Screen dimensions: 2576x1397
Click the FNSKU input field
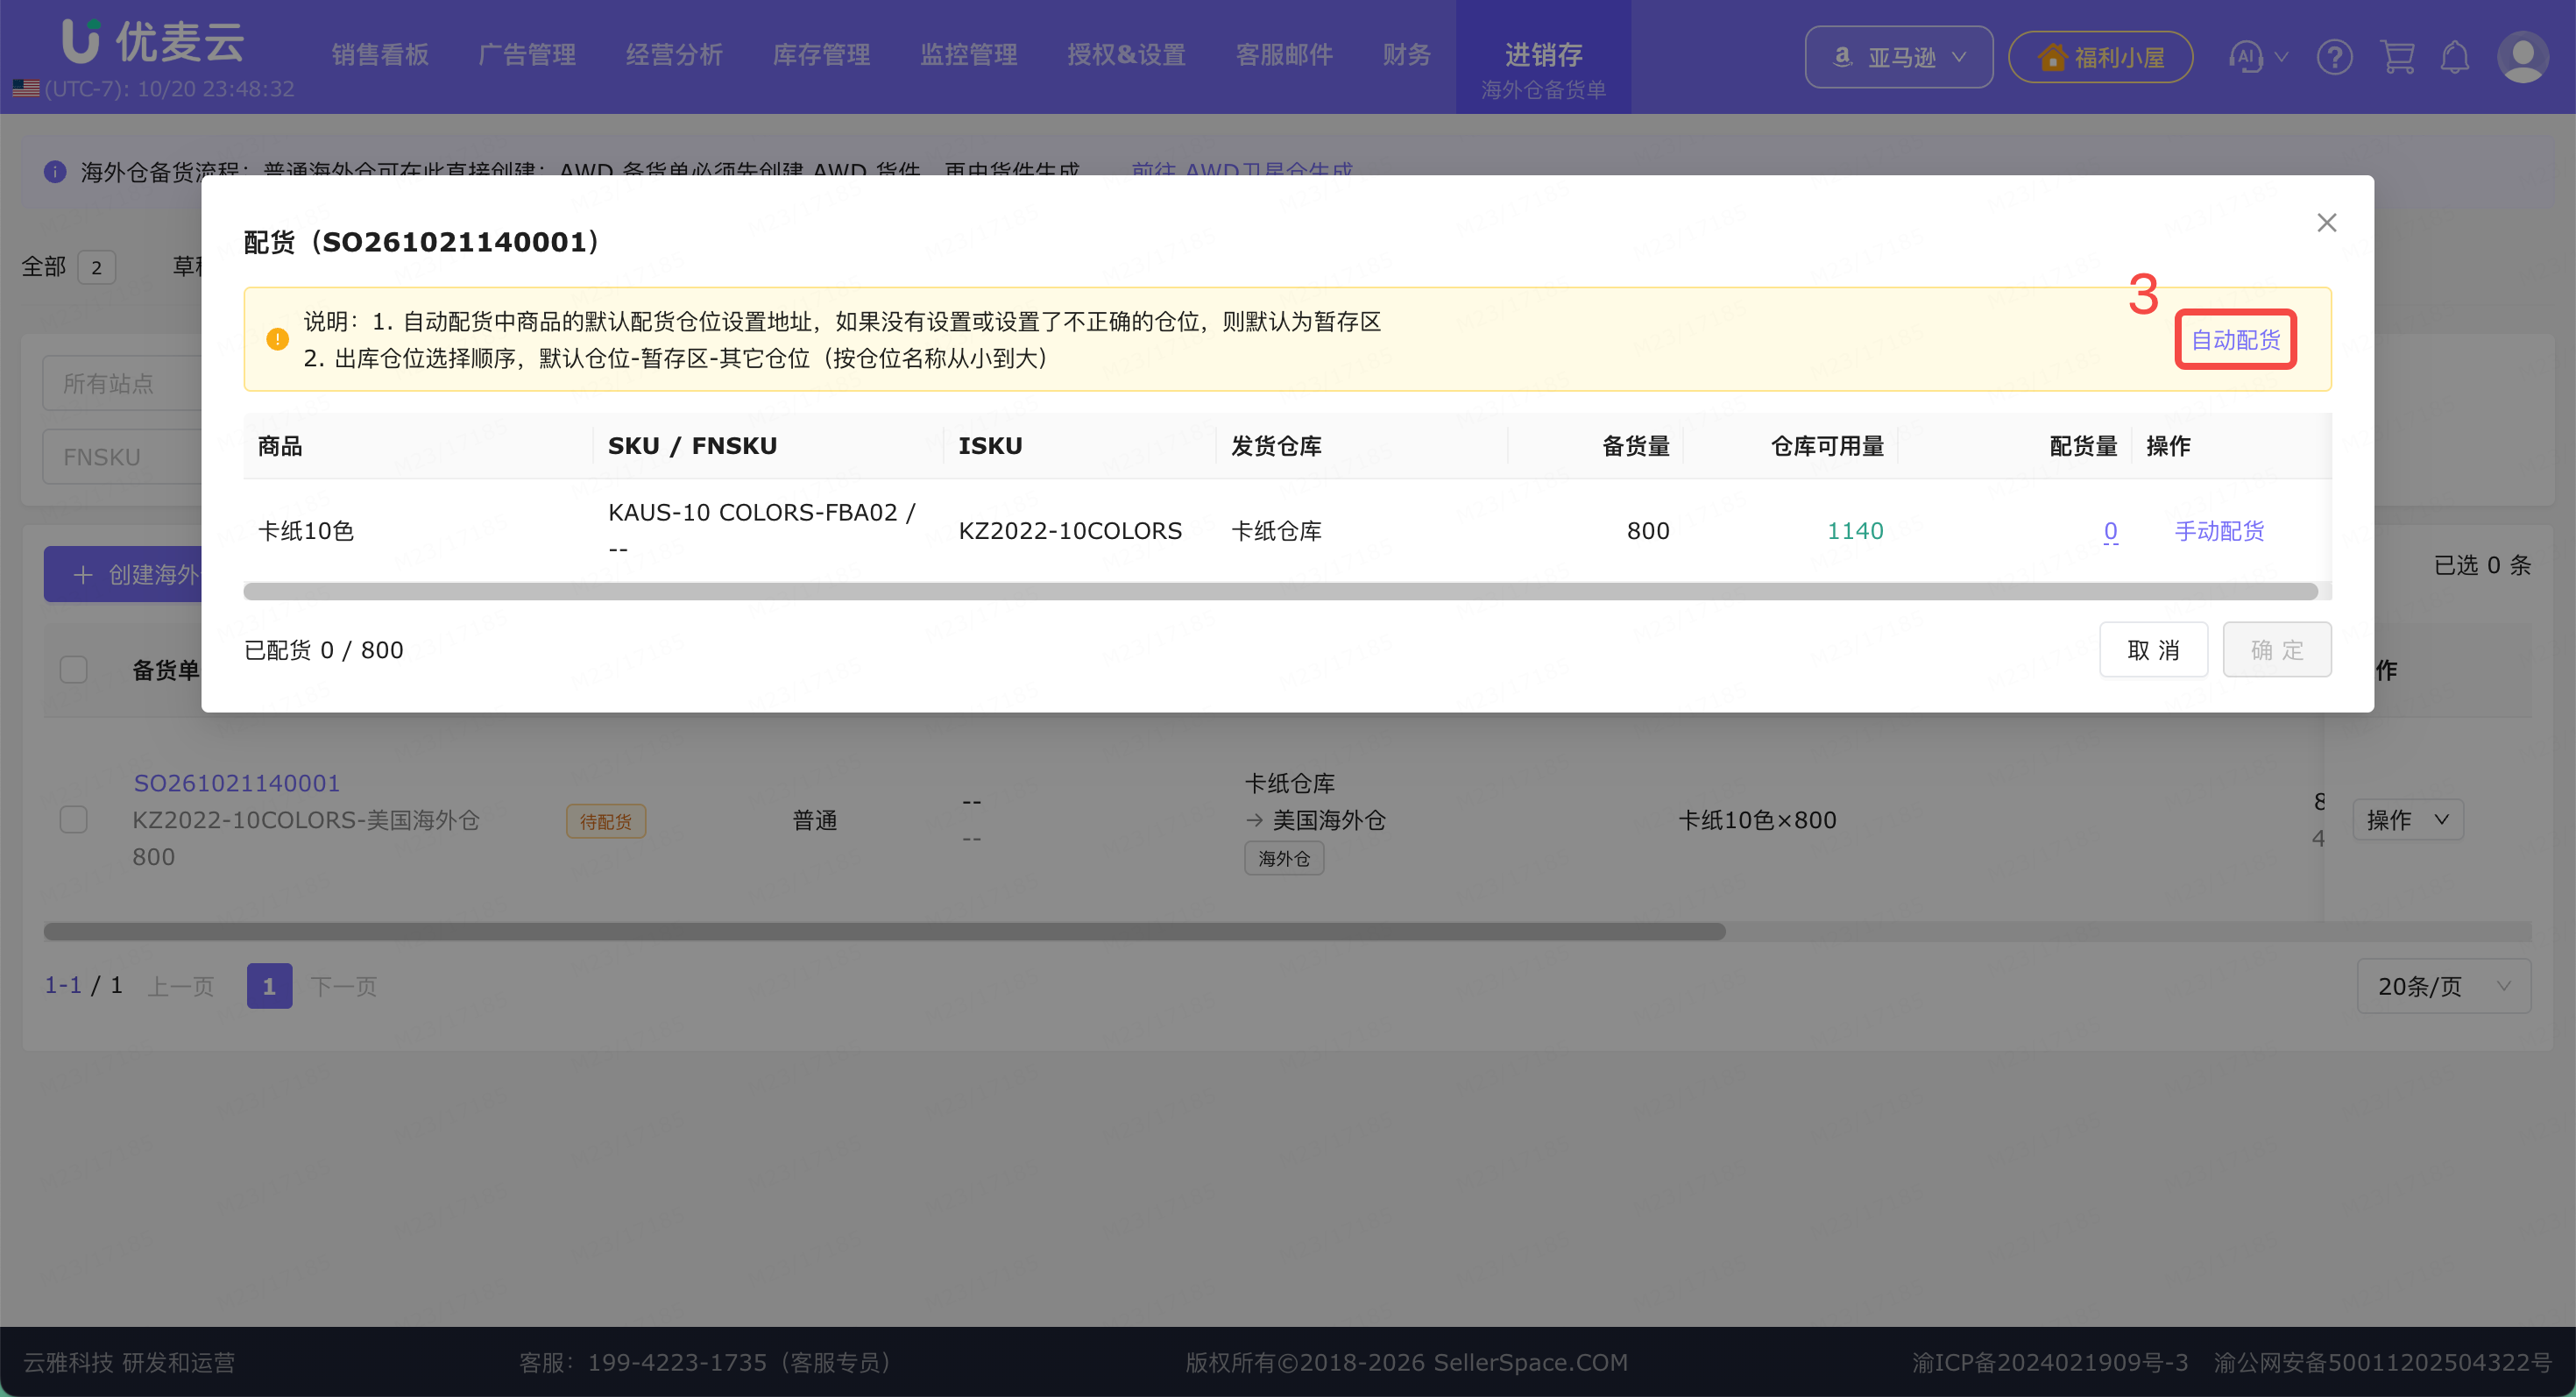122,457
